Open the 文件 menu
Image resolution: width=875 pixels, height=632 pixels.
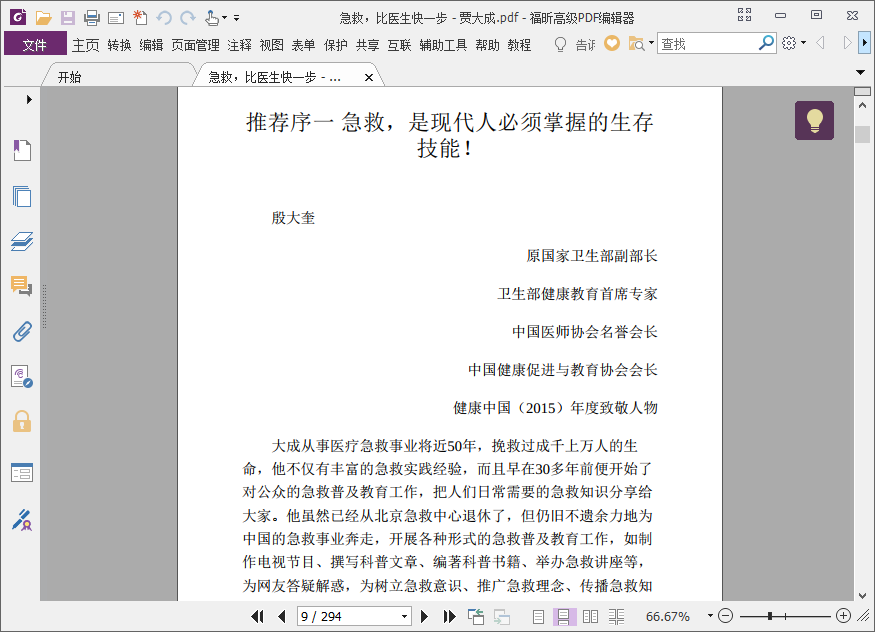35,44
